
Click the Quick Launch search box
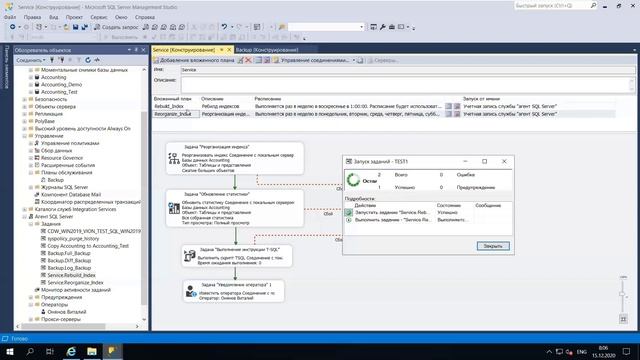556,6
